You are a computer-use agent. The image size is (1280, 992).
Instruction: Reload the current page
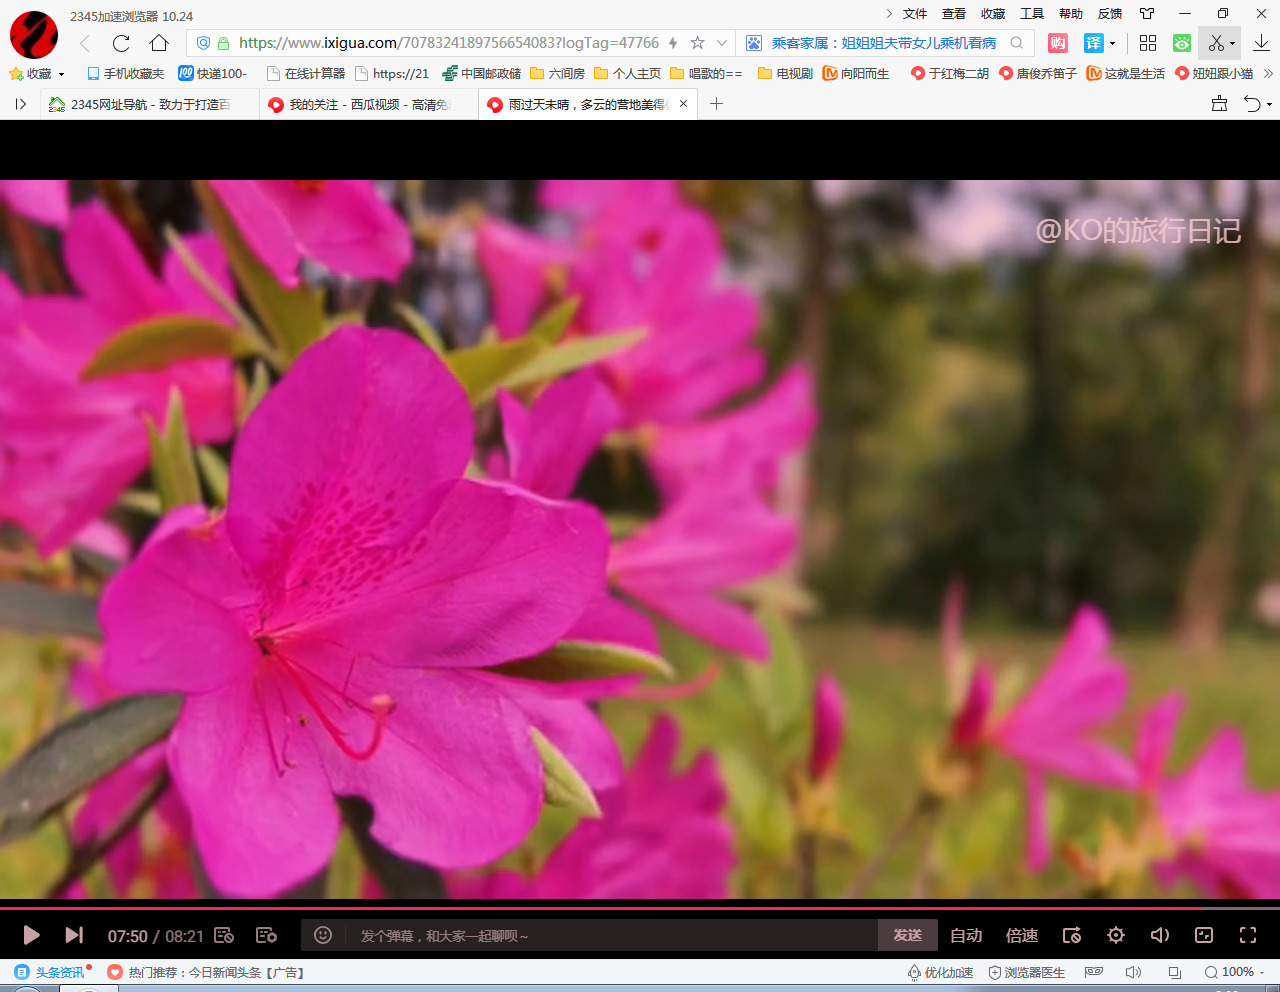tap(121, 43)
